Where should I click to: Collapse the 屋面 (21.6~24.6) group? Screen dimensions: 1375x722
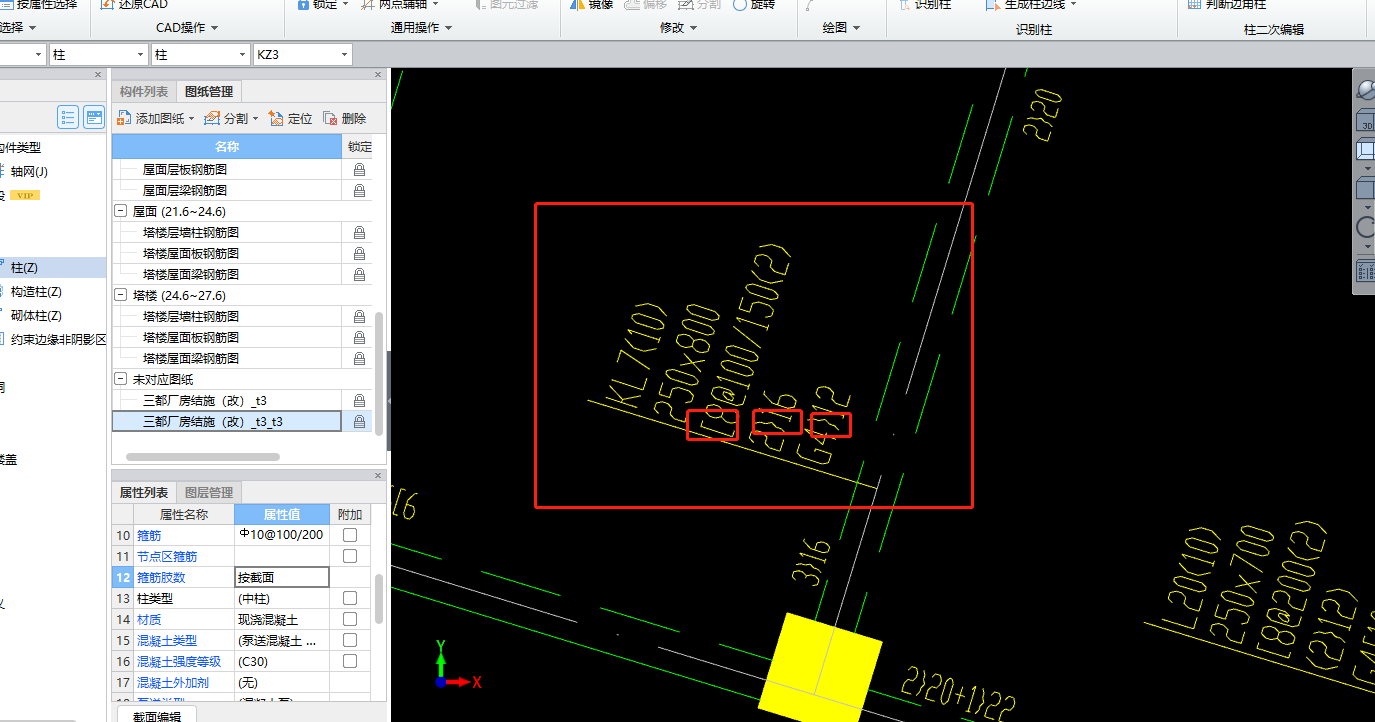click(121, 212)
